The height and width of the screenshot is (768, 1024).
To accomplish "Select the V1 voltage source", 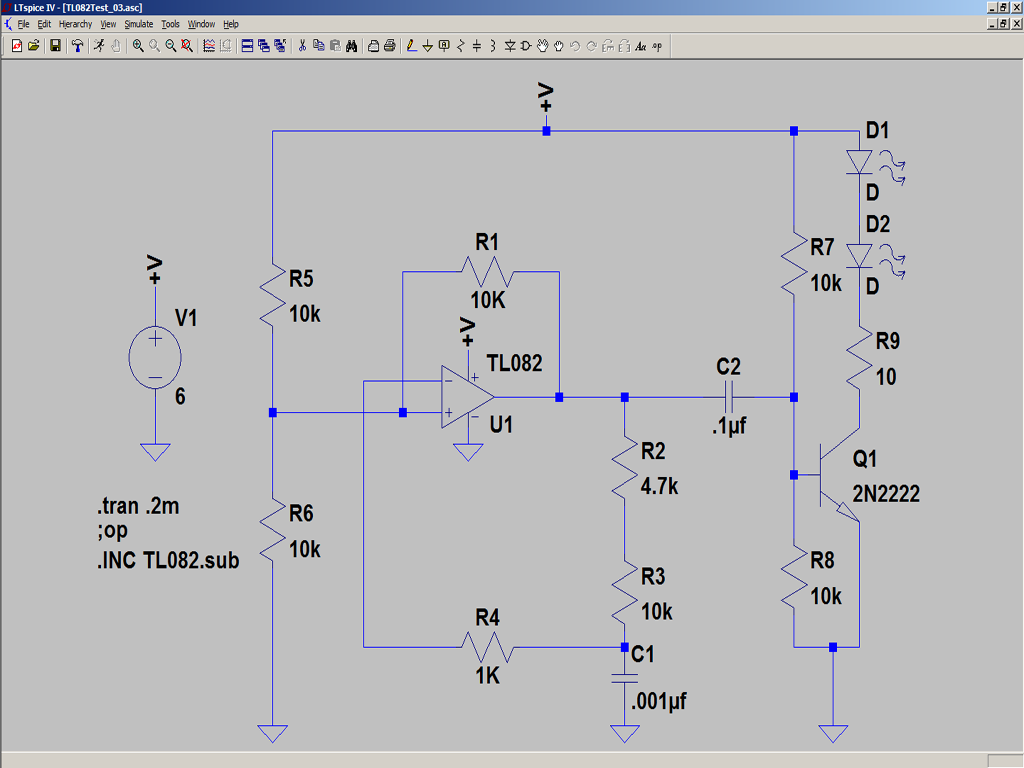I will point(155,358).
